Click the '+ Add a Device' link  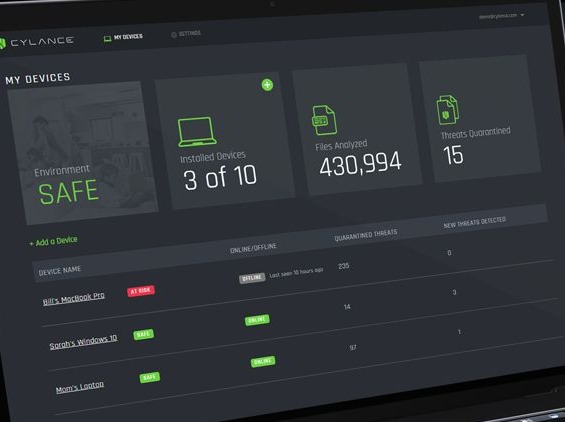(x=53, y=241)
